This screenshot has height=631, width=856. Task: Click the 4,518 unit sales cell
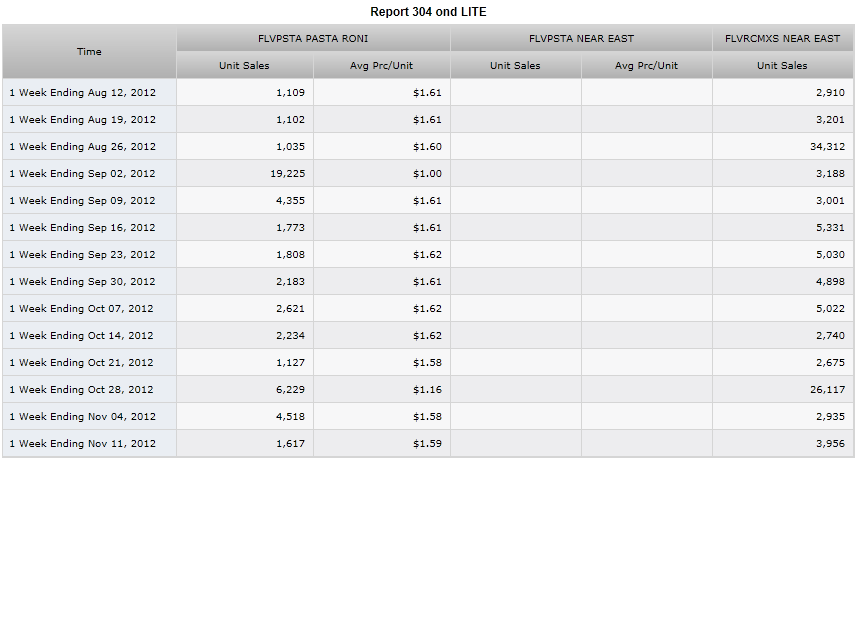(x=245, y=416)
